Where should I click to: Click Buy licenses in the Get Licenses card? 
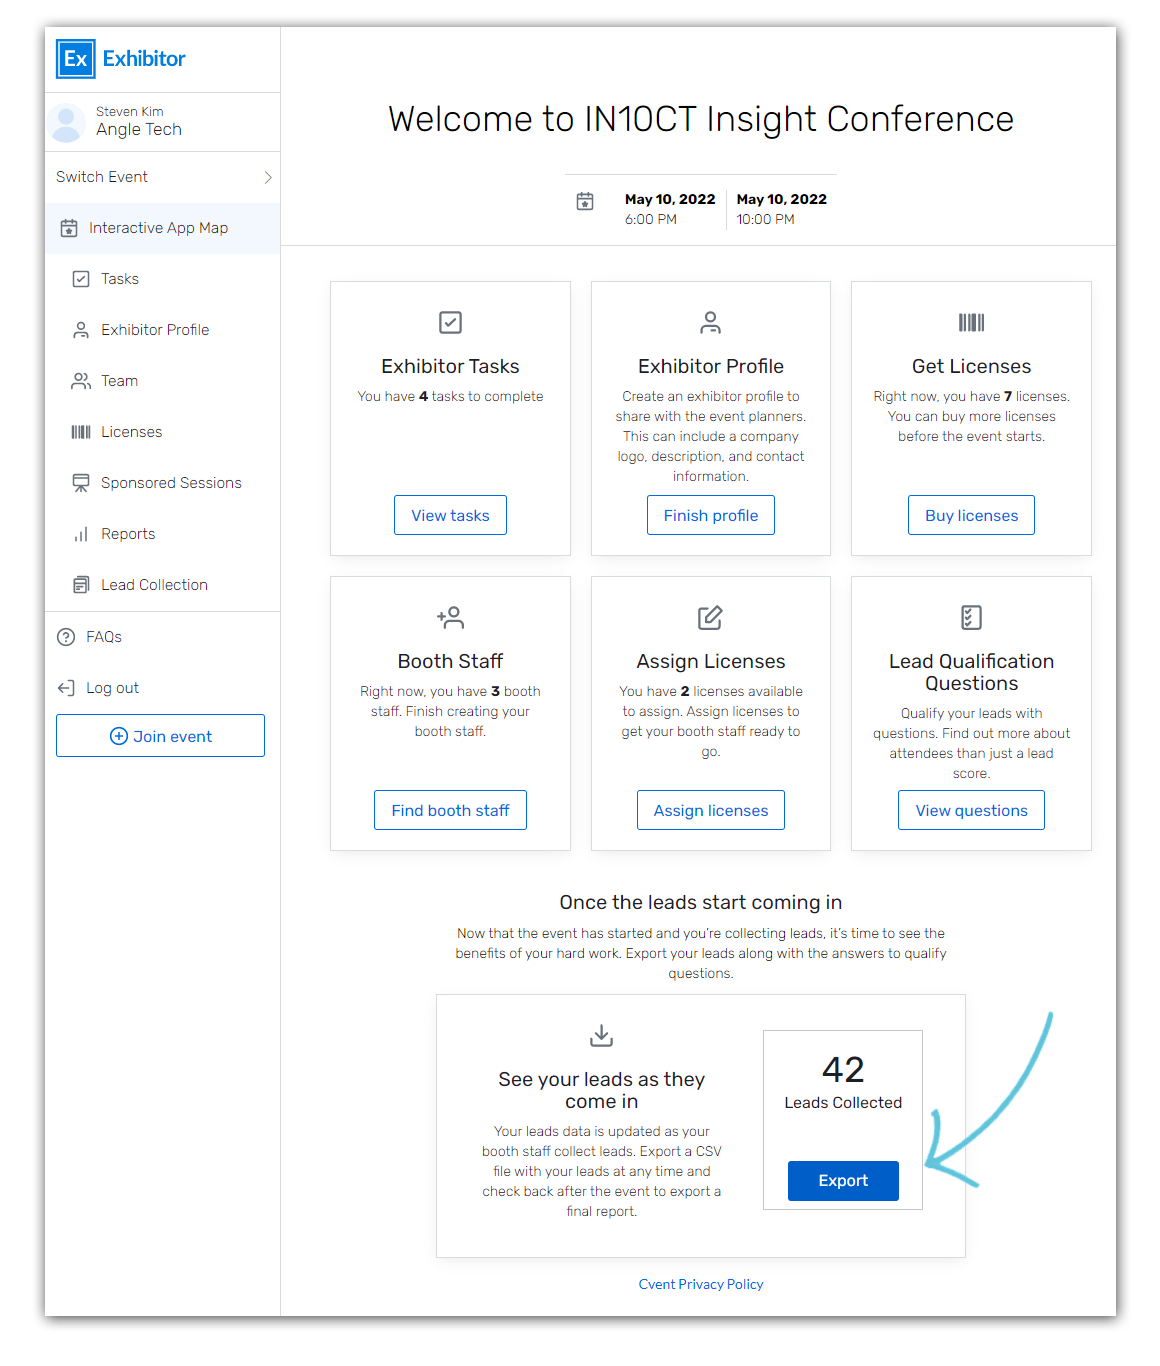970,515
